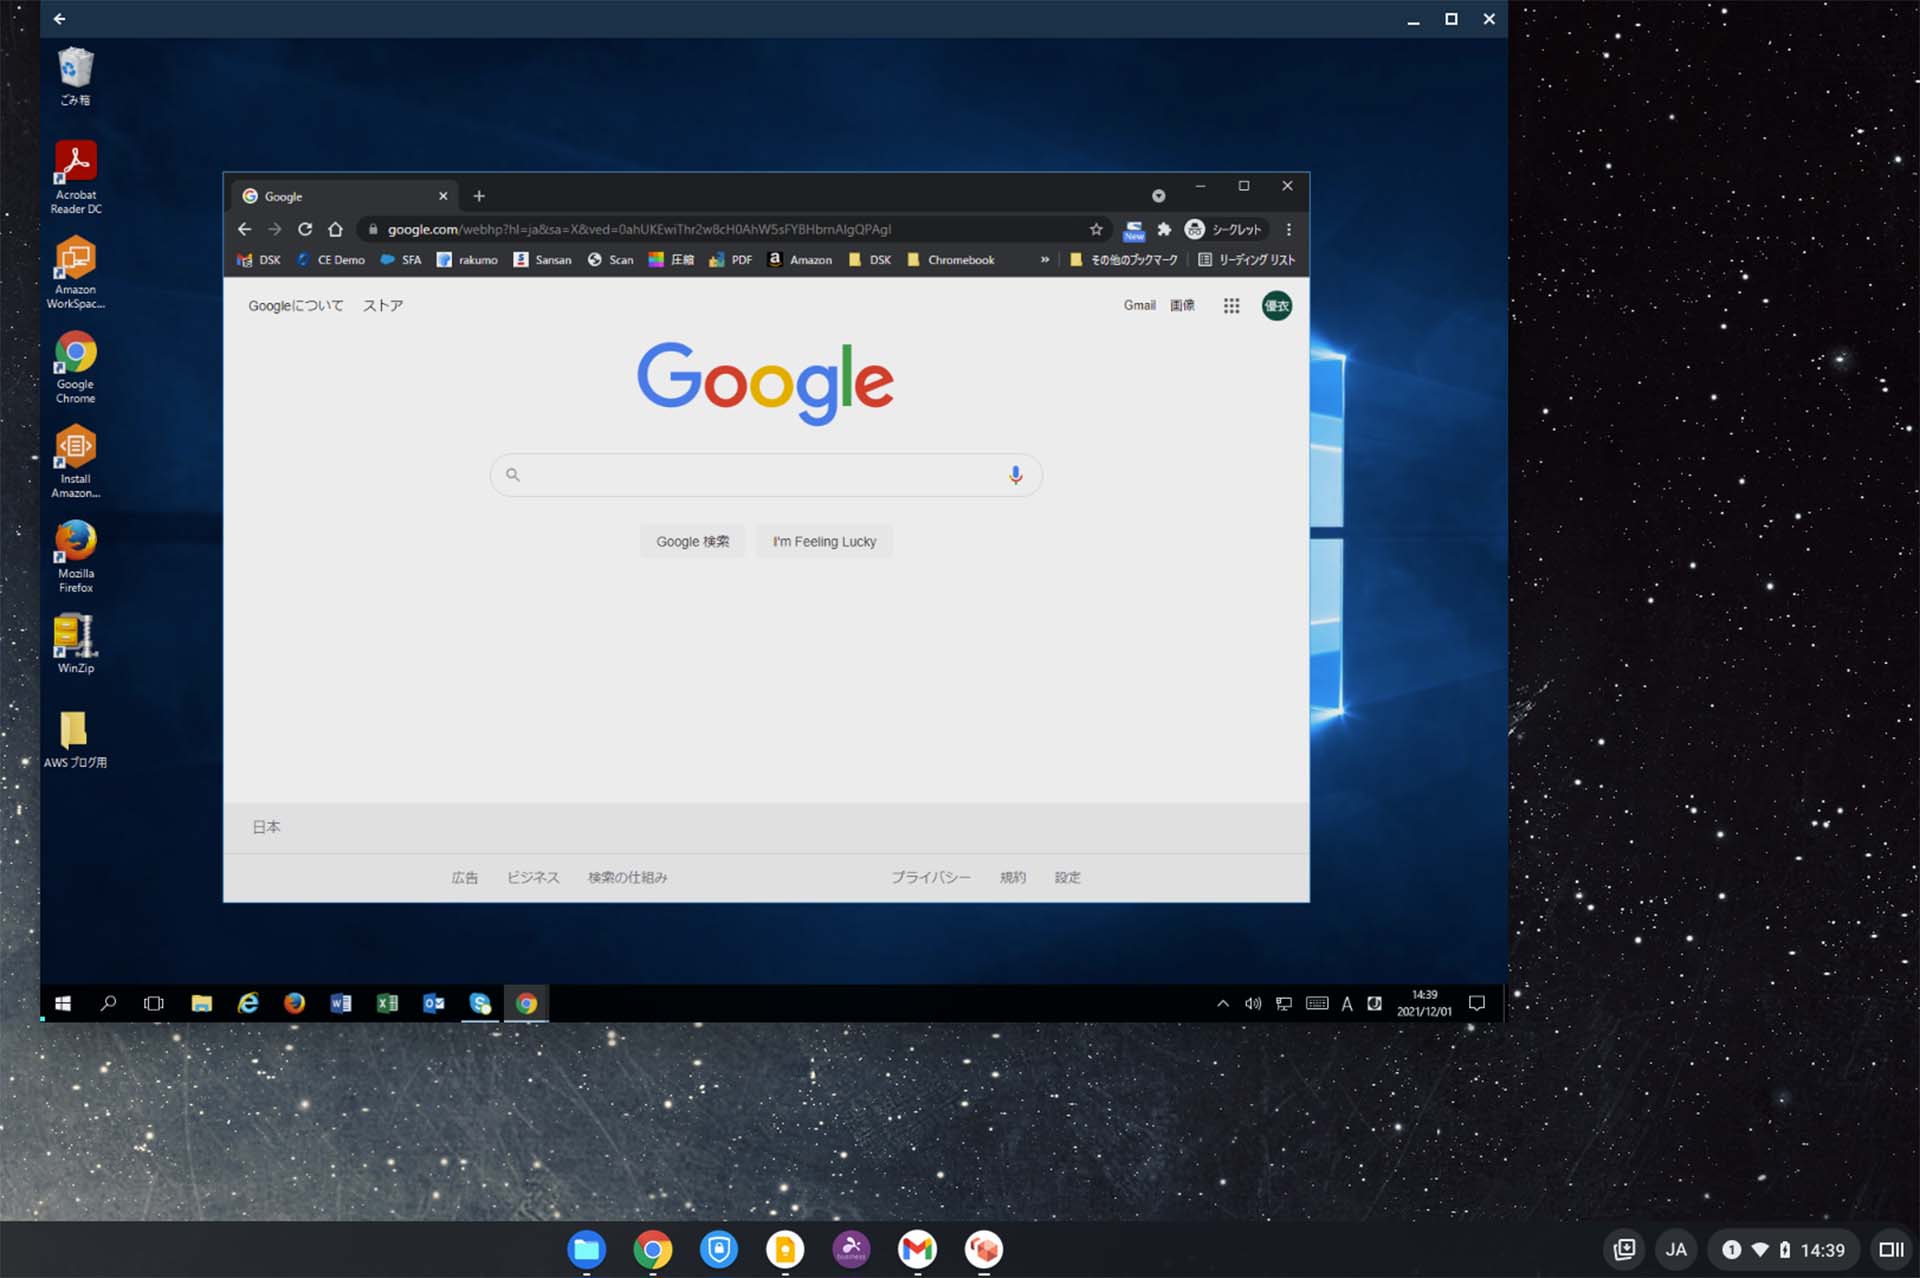Open the シークレット profile button

pos(1224,229)
